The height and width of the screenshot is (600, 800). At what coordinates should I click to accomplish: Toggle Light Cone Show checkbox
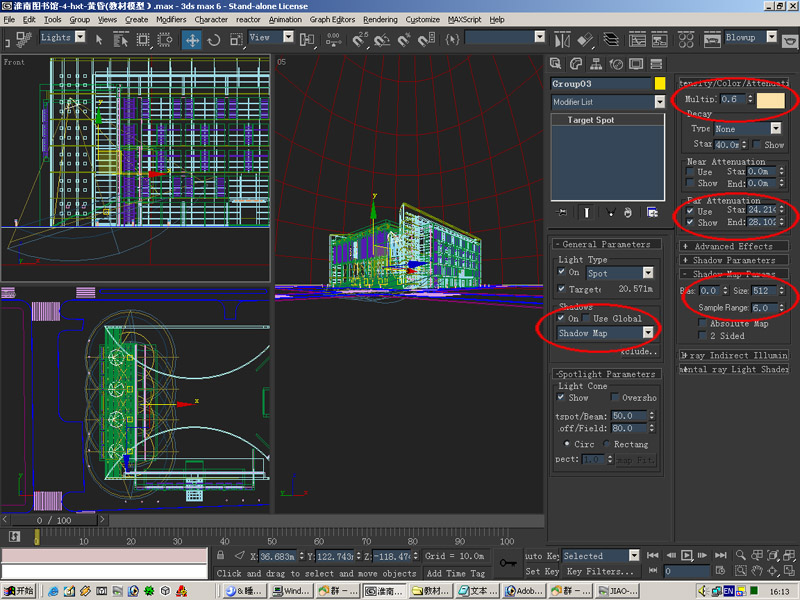point(561,397)
